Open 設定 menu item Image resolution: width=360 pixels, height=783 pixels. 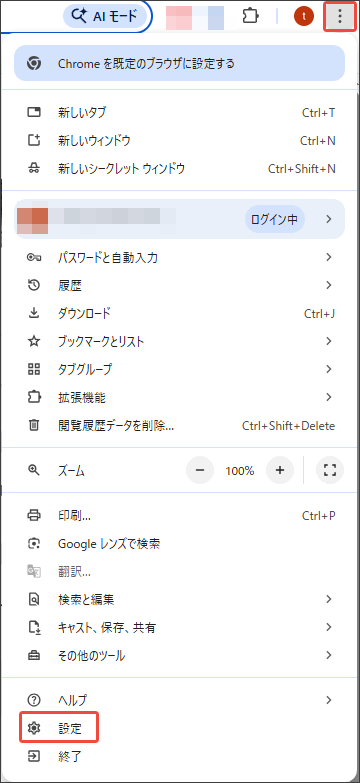(x=180, y=728)
